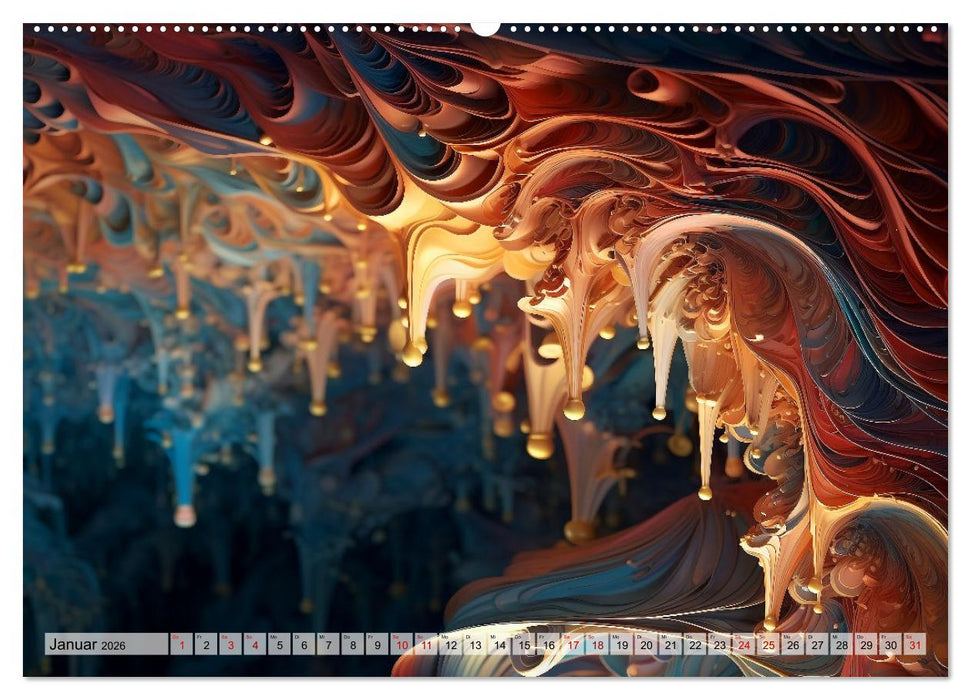The height and width of the screenshot is (700, 971).
Task: Select day 27 on the strip
Action: coord(817,645)
